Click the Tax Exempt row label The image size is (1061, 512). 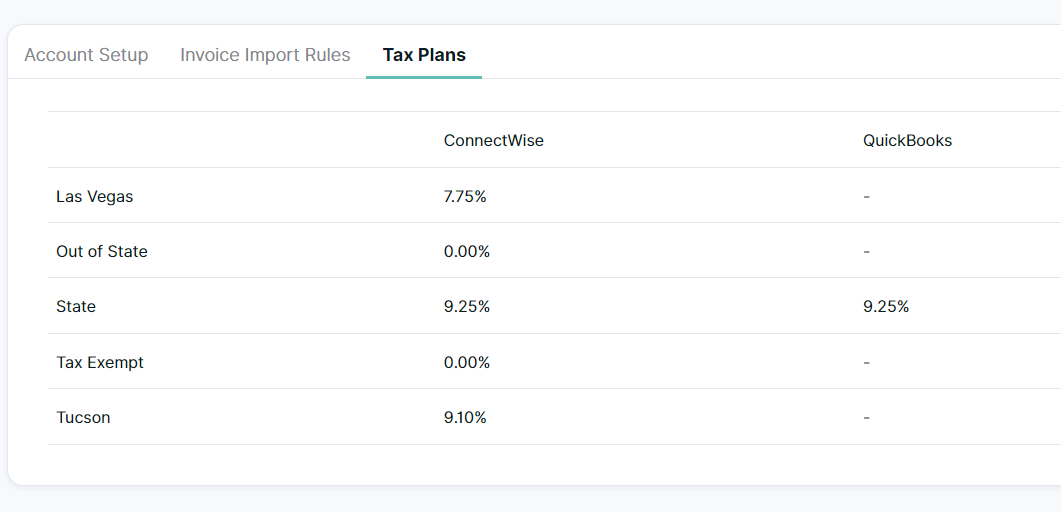tap(100, 363)
